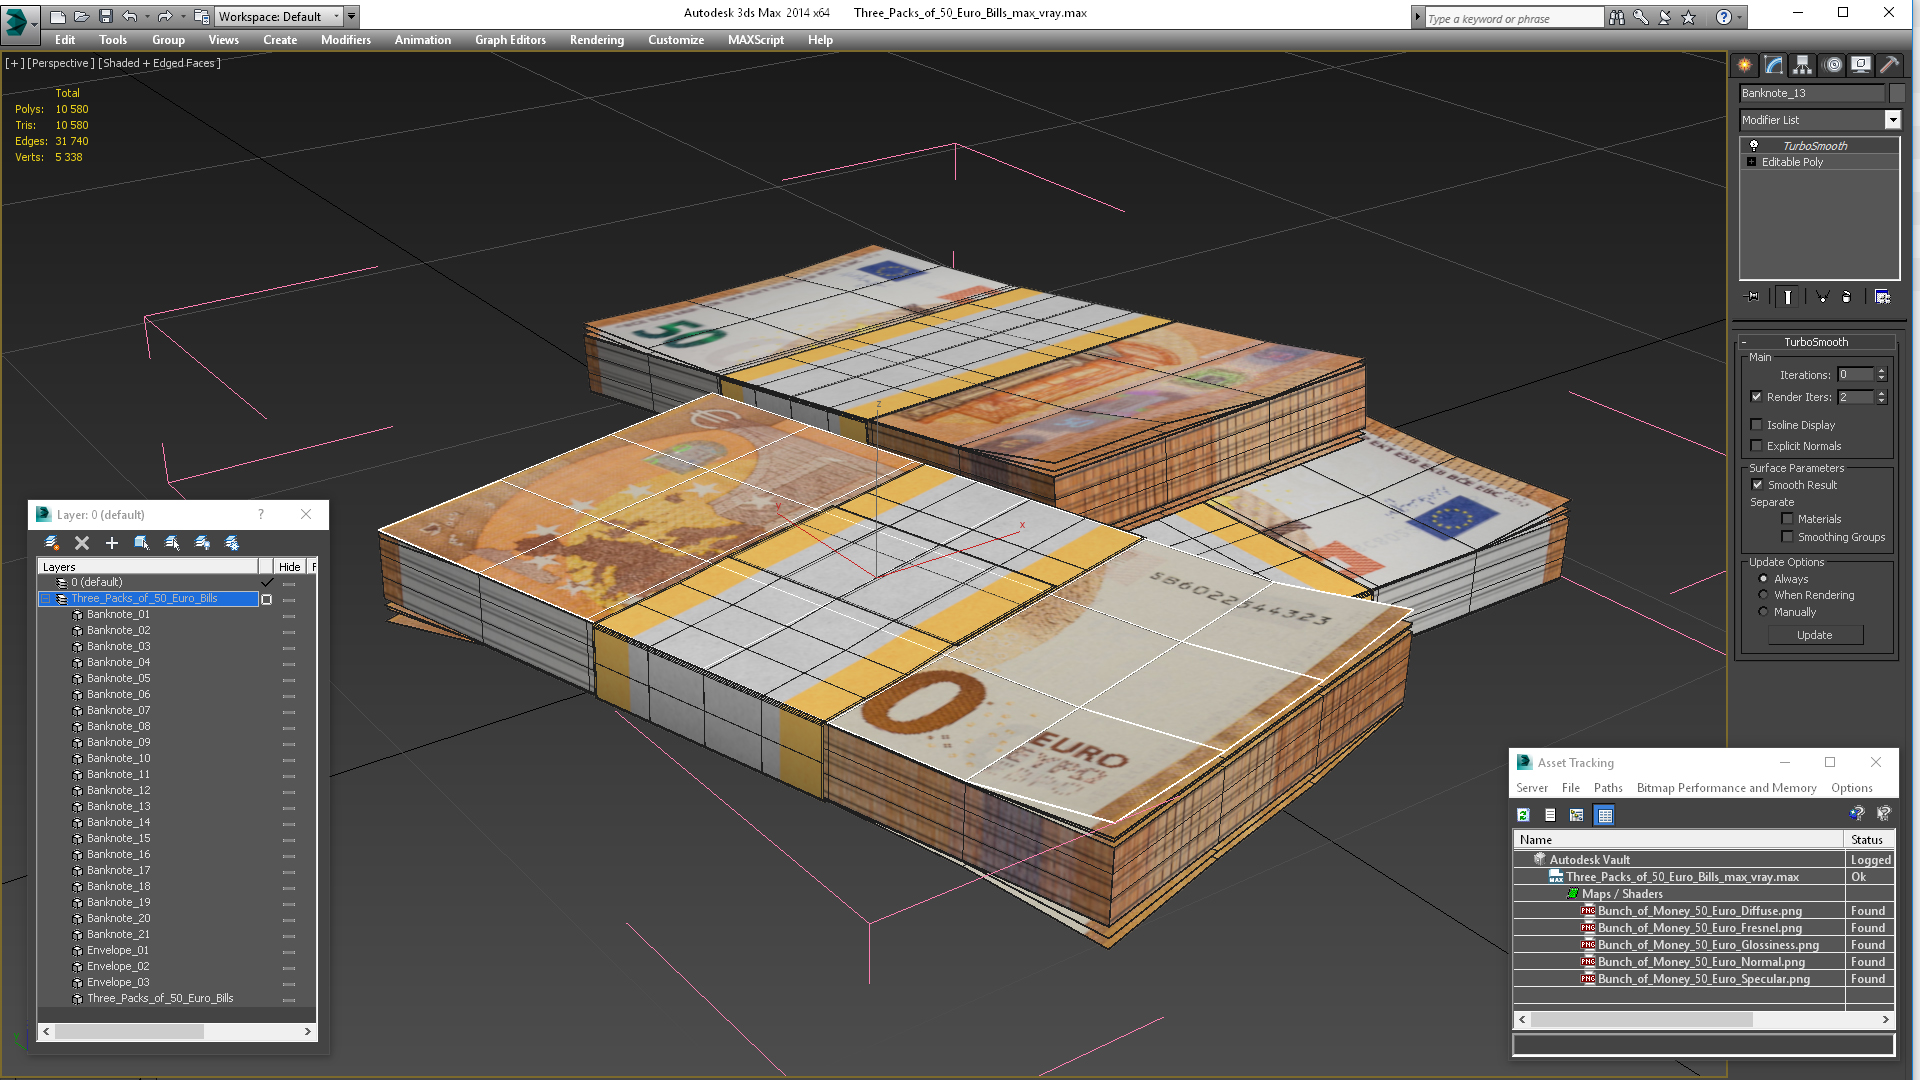Viewport: 1920px width, 1080px height.
Task: Collapse the Three_Packs_of_50_Euro_Bills layer
Action: 45,599
